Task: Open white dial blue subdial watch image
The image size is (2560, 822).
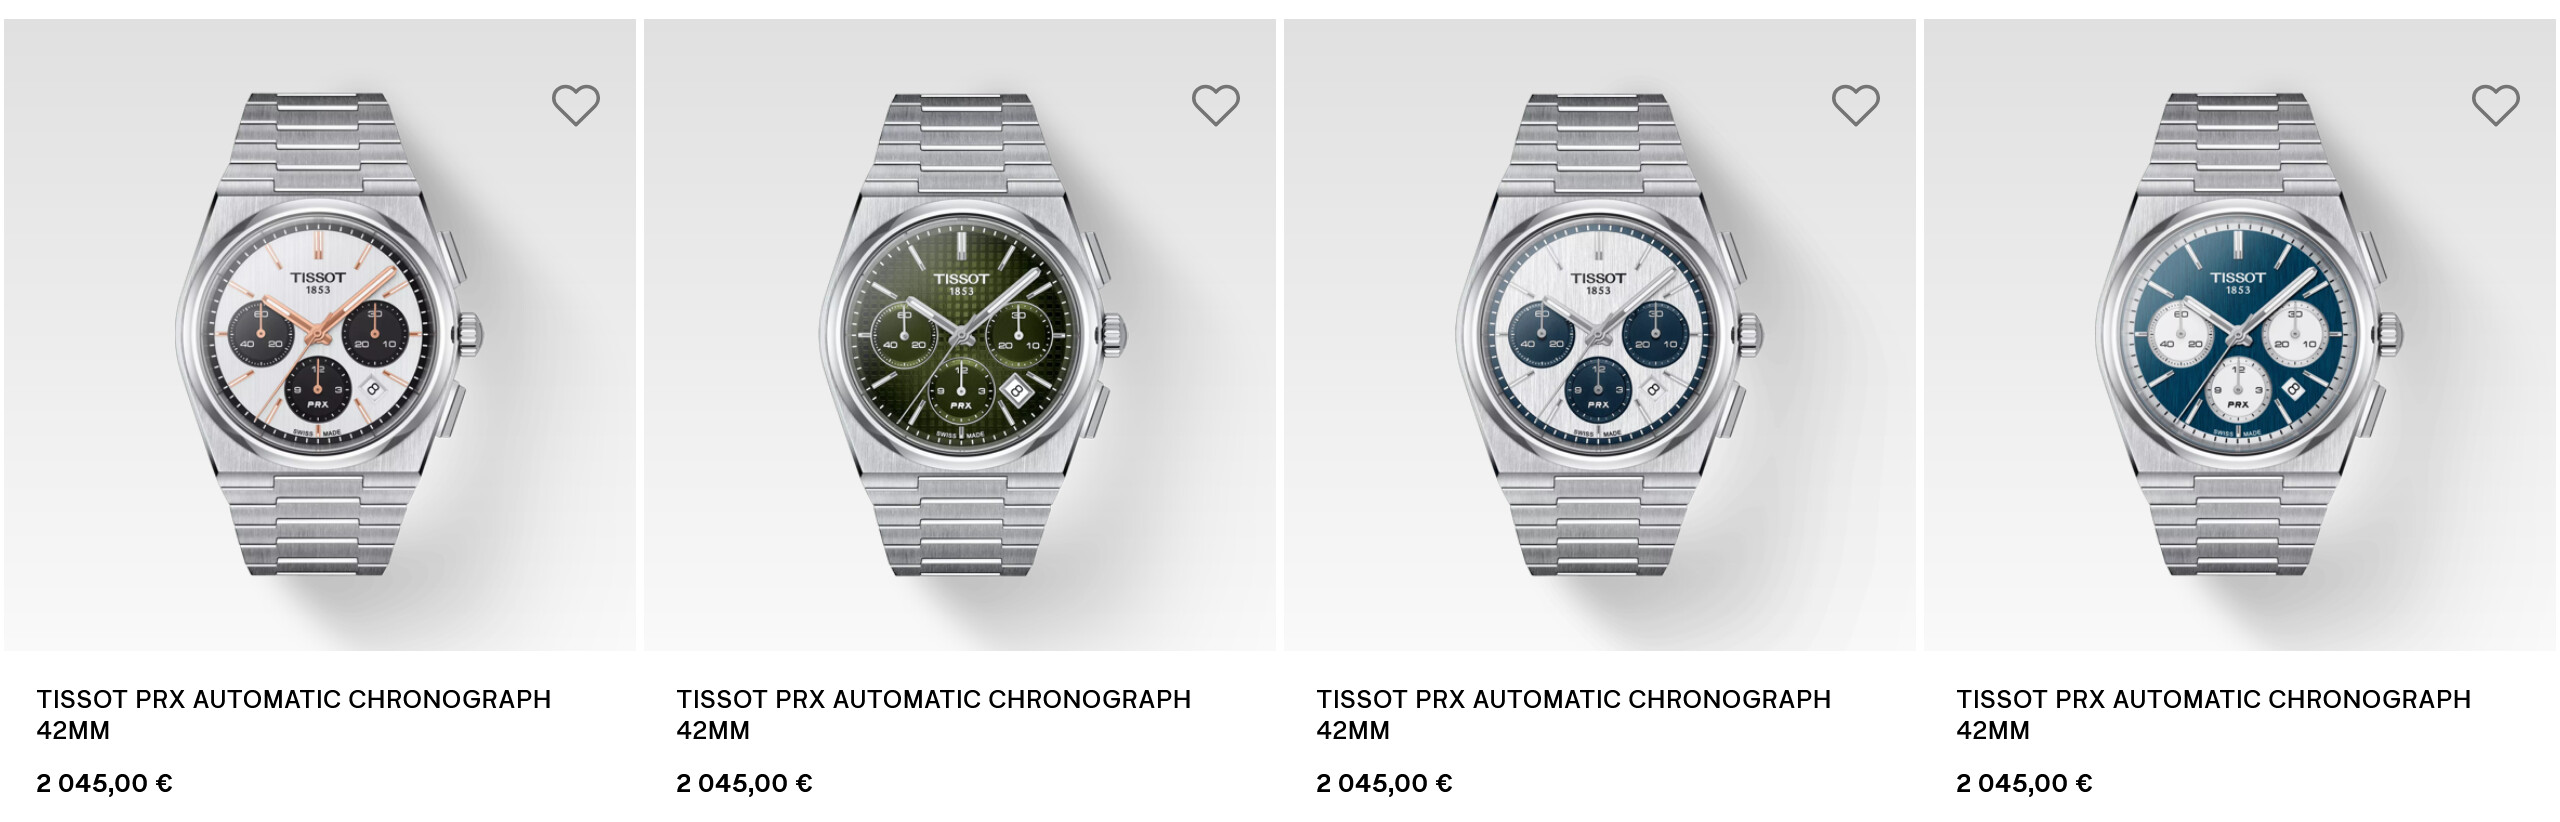Action: tap(1600, 335)
